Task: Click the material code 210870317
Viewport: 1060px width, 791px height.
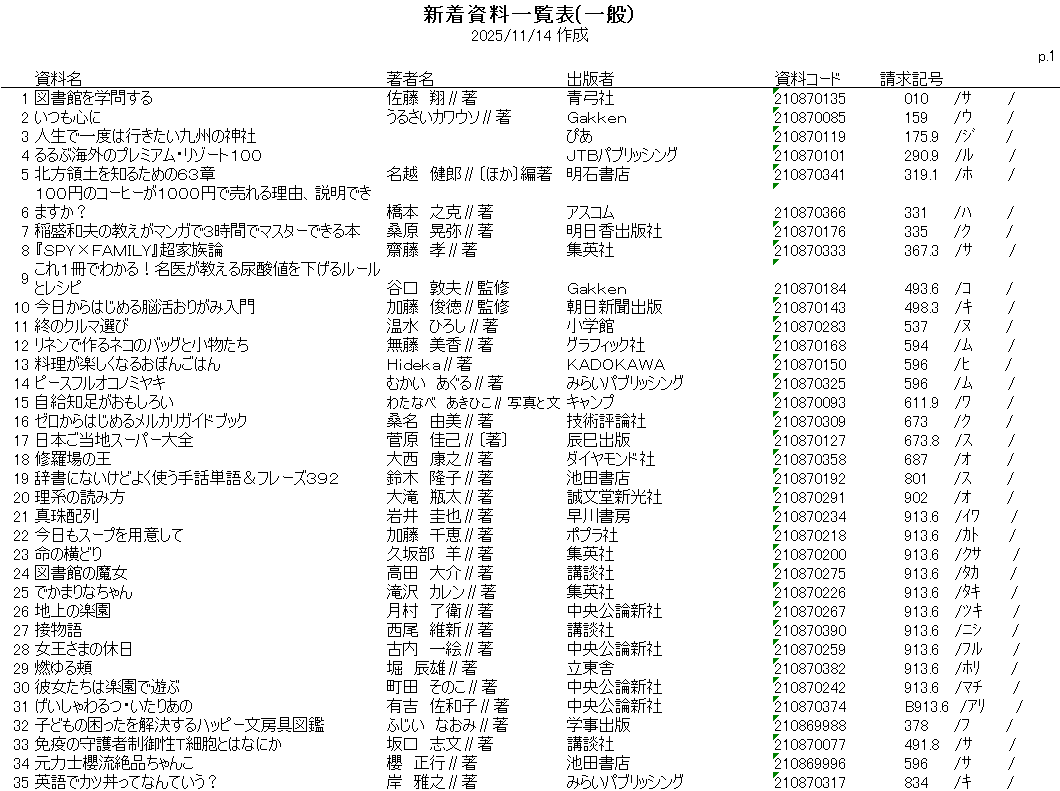Action: click(x=810, y=782)
